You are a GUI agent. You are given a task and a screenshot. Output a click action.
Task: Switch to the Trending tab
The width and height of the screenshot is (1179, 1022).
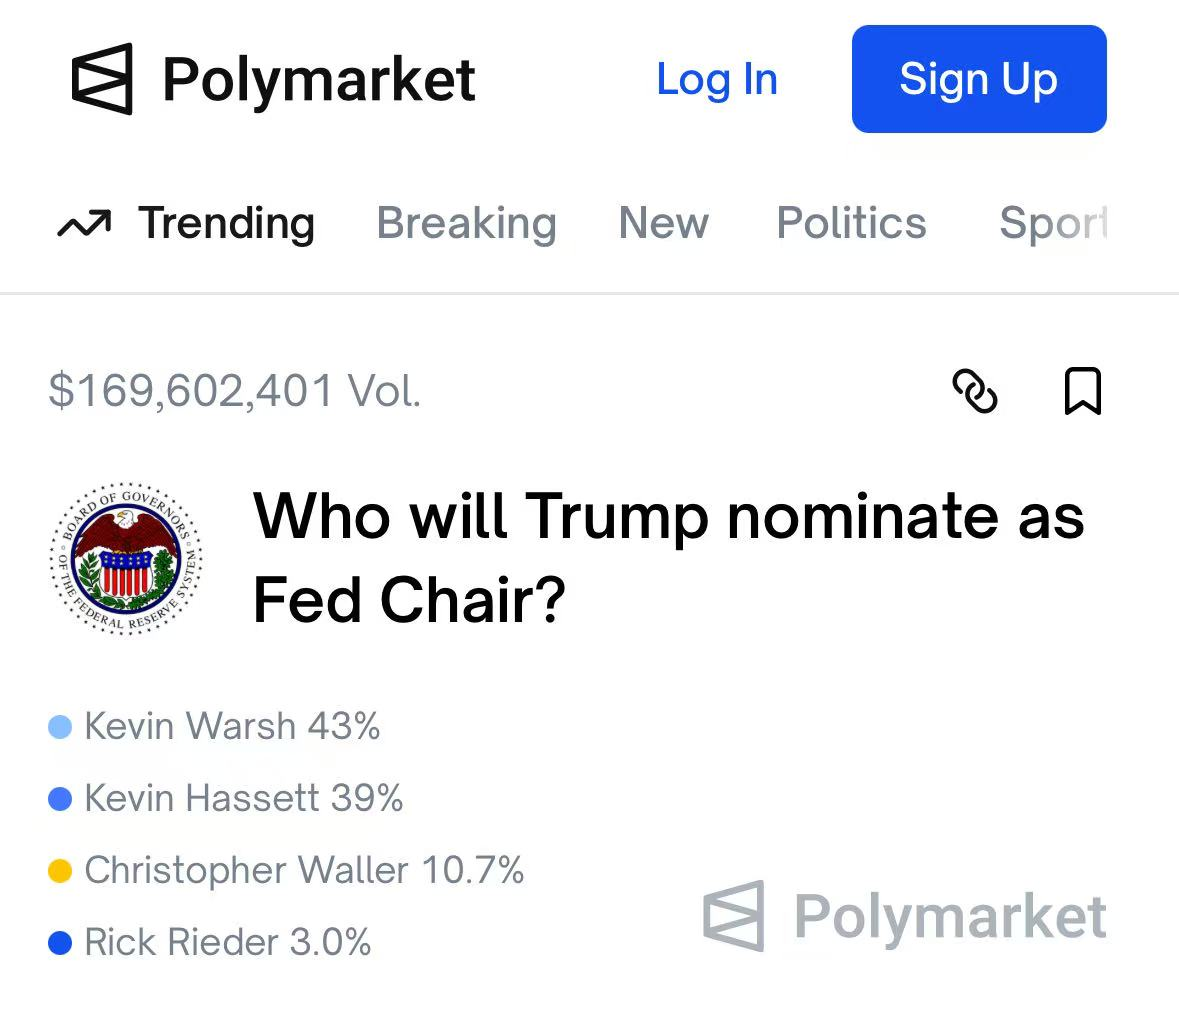click(x=226, y=223)
